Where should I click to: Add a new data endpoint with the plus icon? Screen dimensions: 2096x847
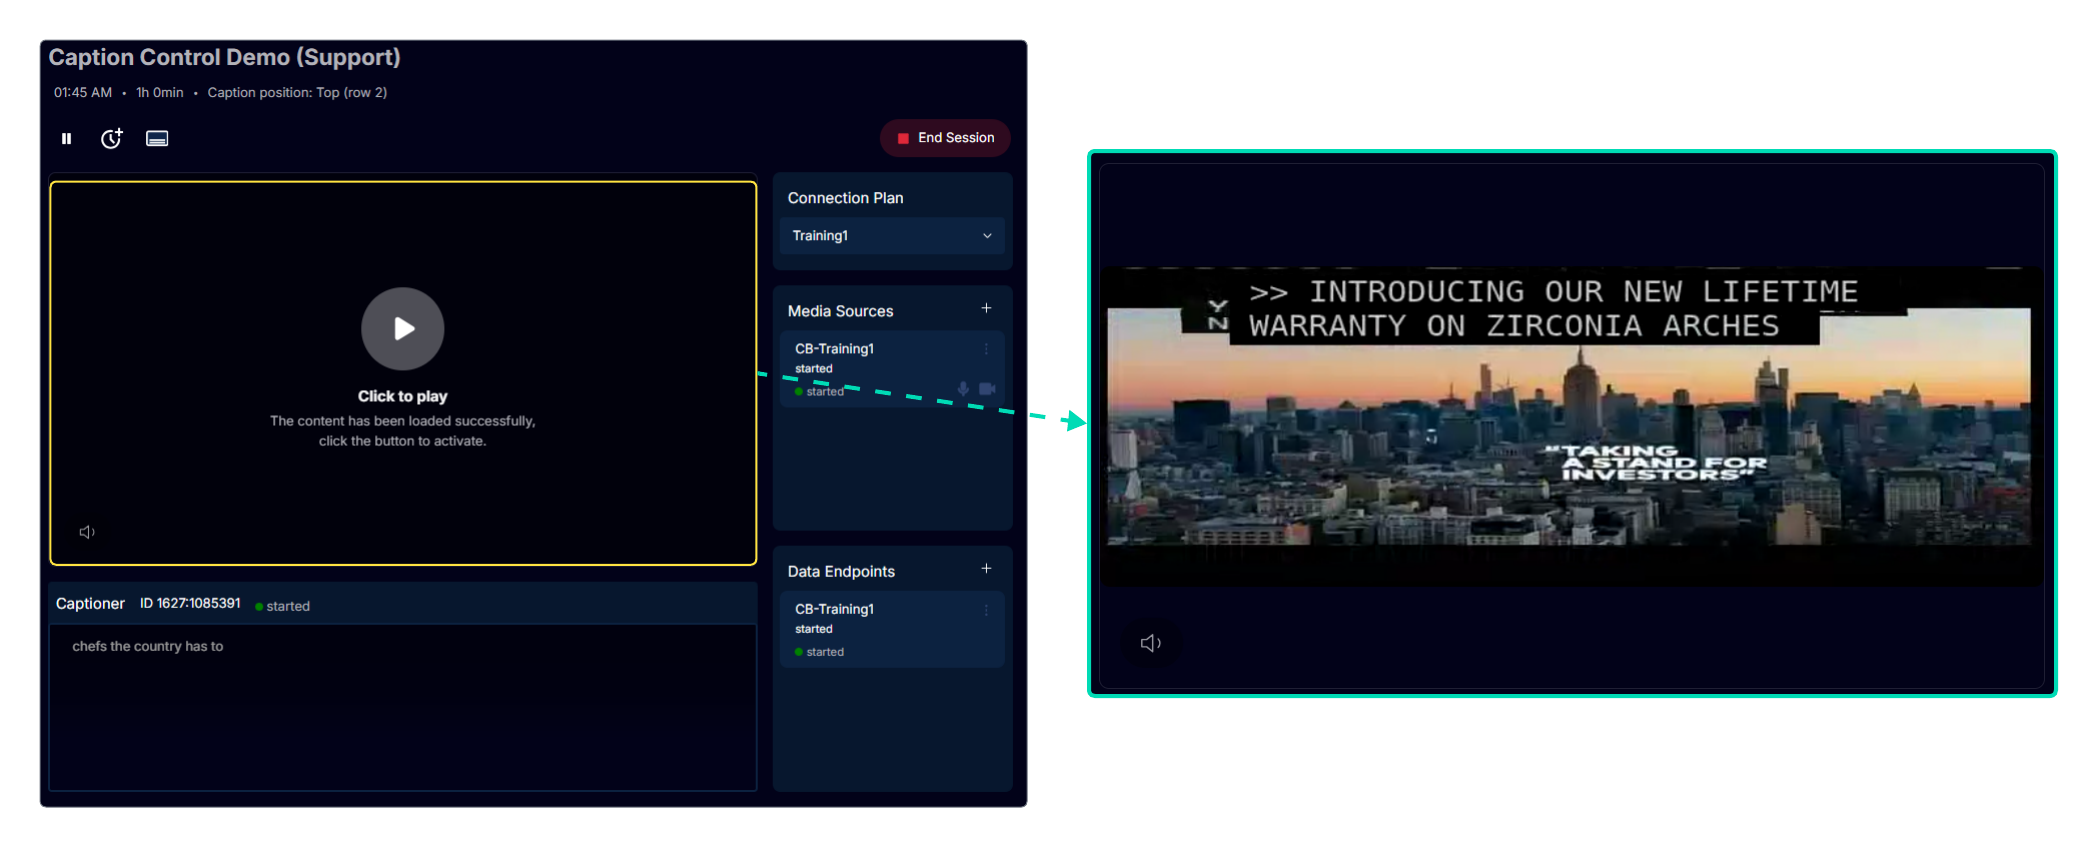coord(986,569)
